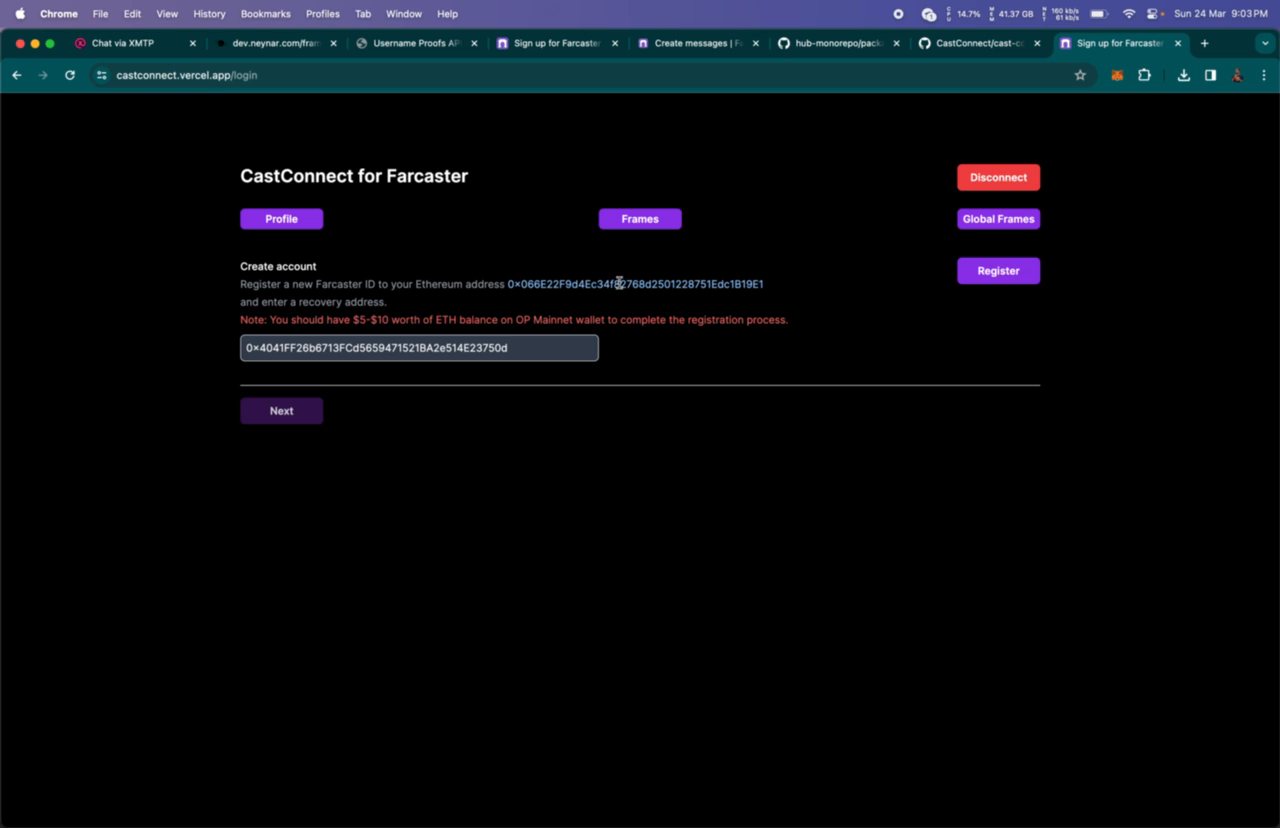
Task: Open site information icon in address bar
Action: click(x=101, y=75)
